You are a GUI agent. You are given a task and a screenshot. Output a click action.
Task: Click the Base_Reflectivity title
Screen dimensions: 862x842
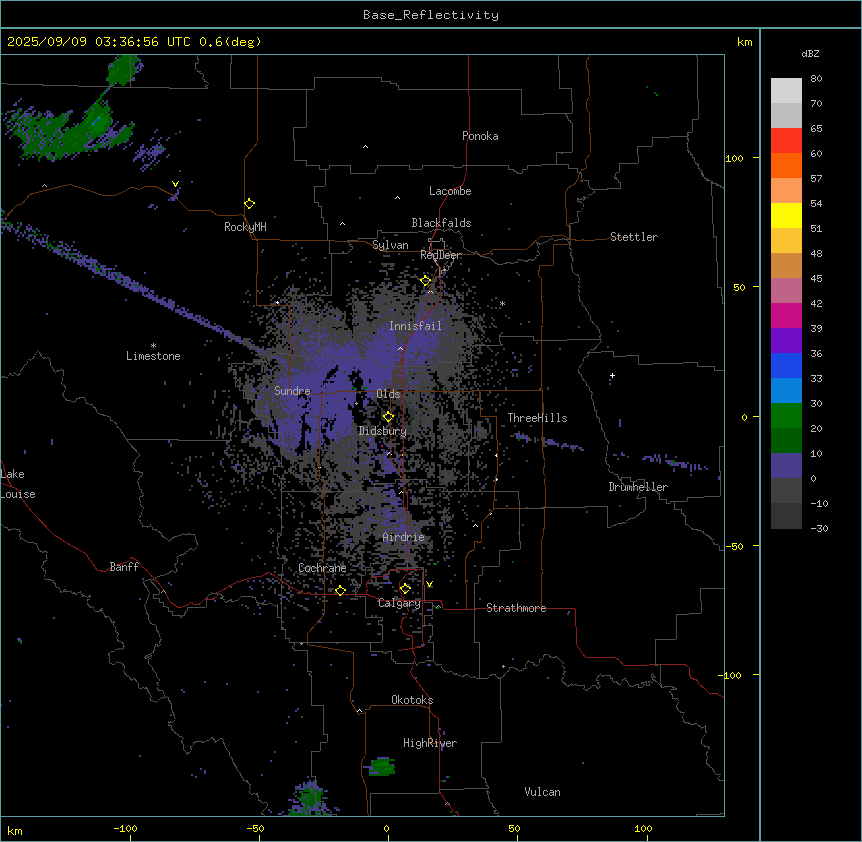(431, 15)
